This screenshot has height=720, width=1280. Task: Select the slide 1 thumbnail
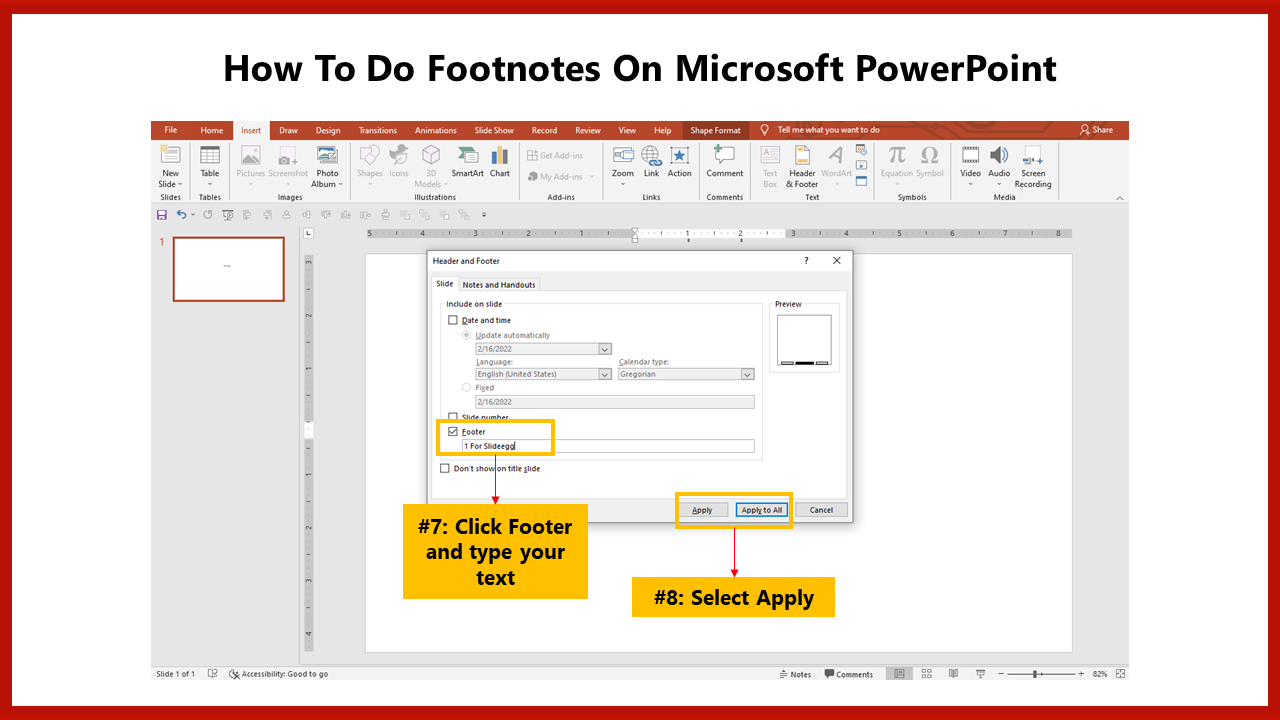pos(229,269)
